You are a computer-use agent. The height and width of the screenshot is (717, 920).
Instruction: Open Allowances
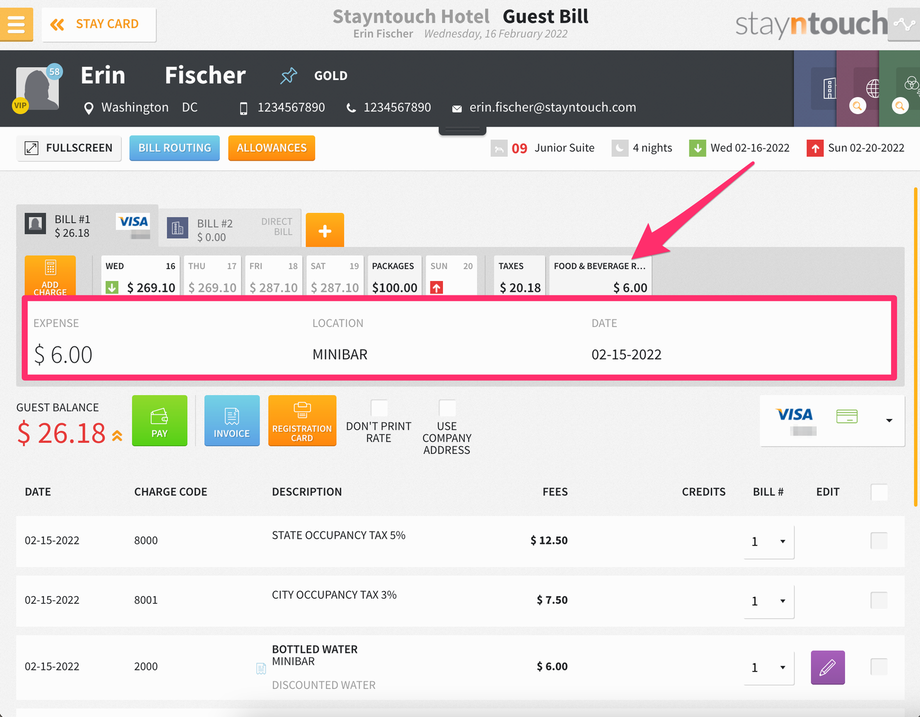click(x=272, y=148)
